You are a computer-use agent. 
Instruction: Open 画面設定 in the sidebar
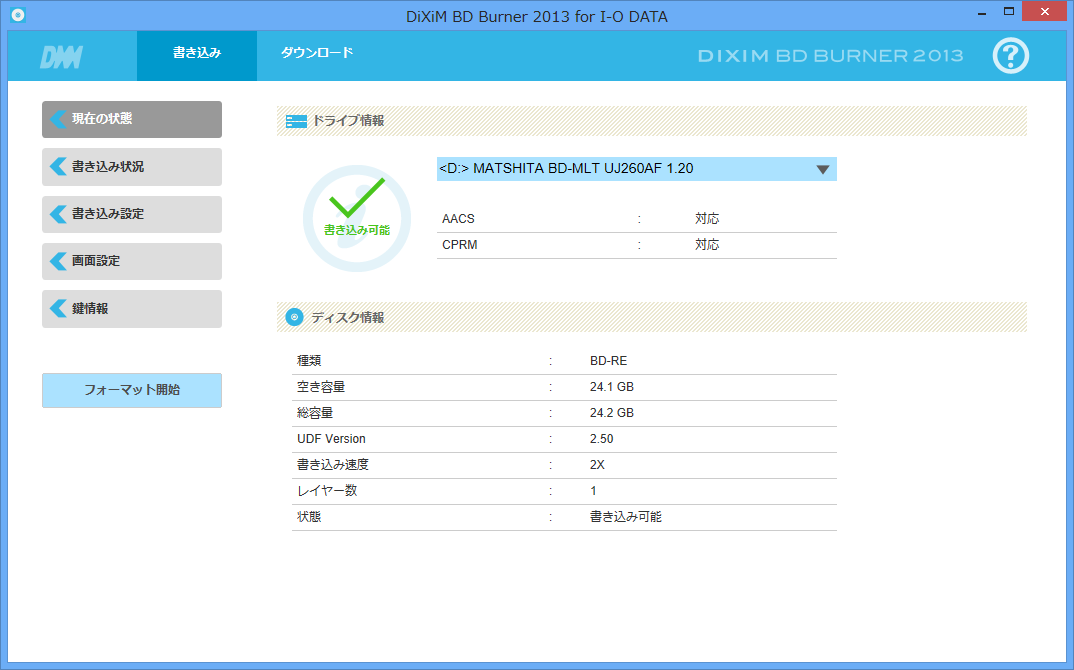coord(132,261)
